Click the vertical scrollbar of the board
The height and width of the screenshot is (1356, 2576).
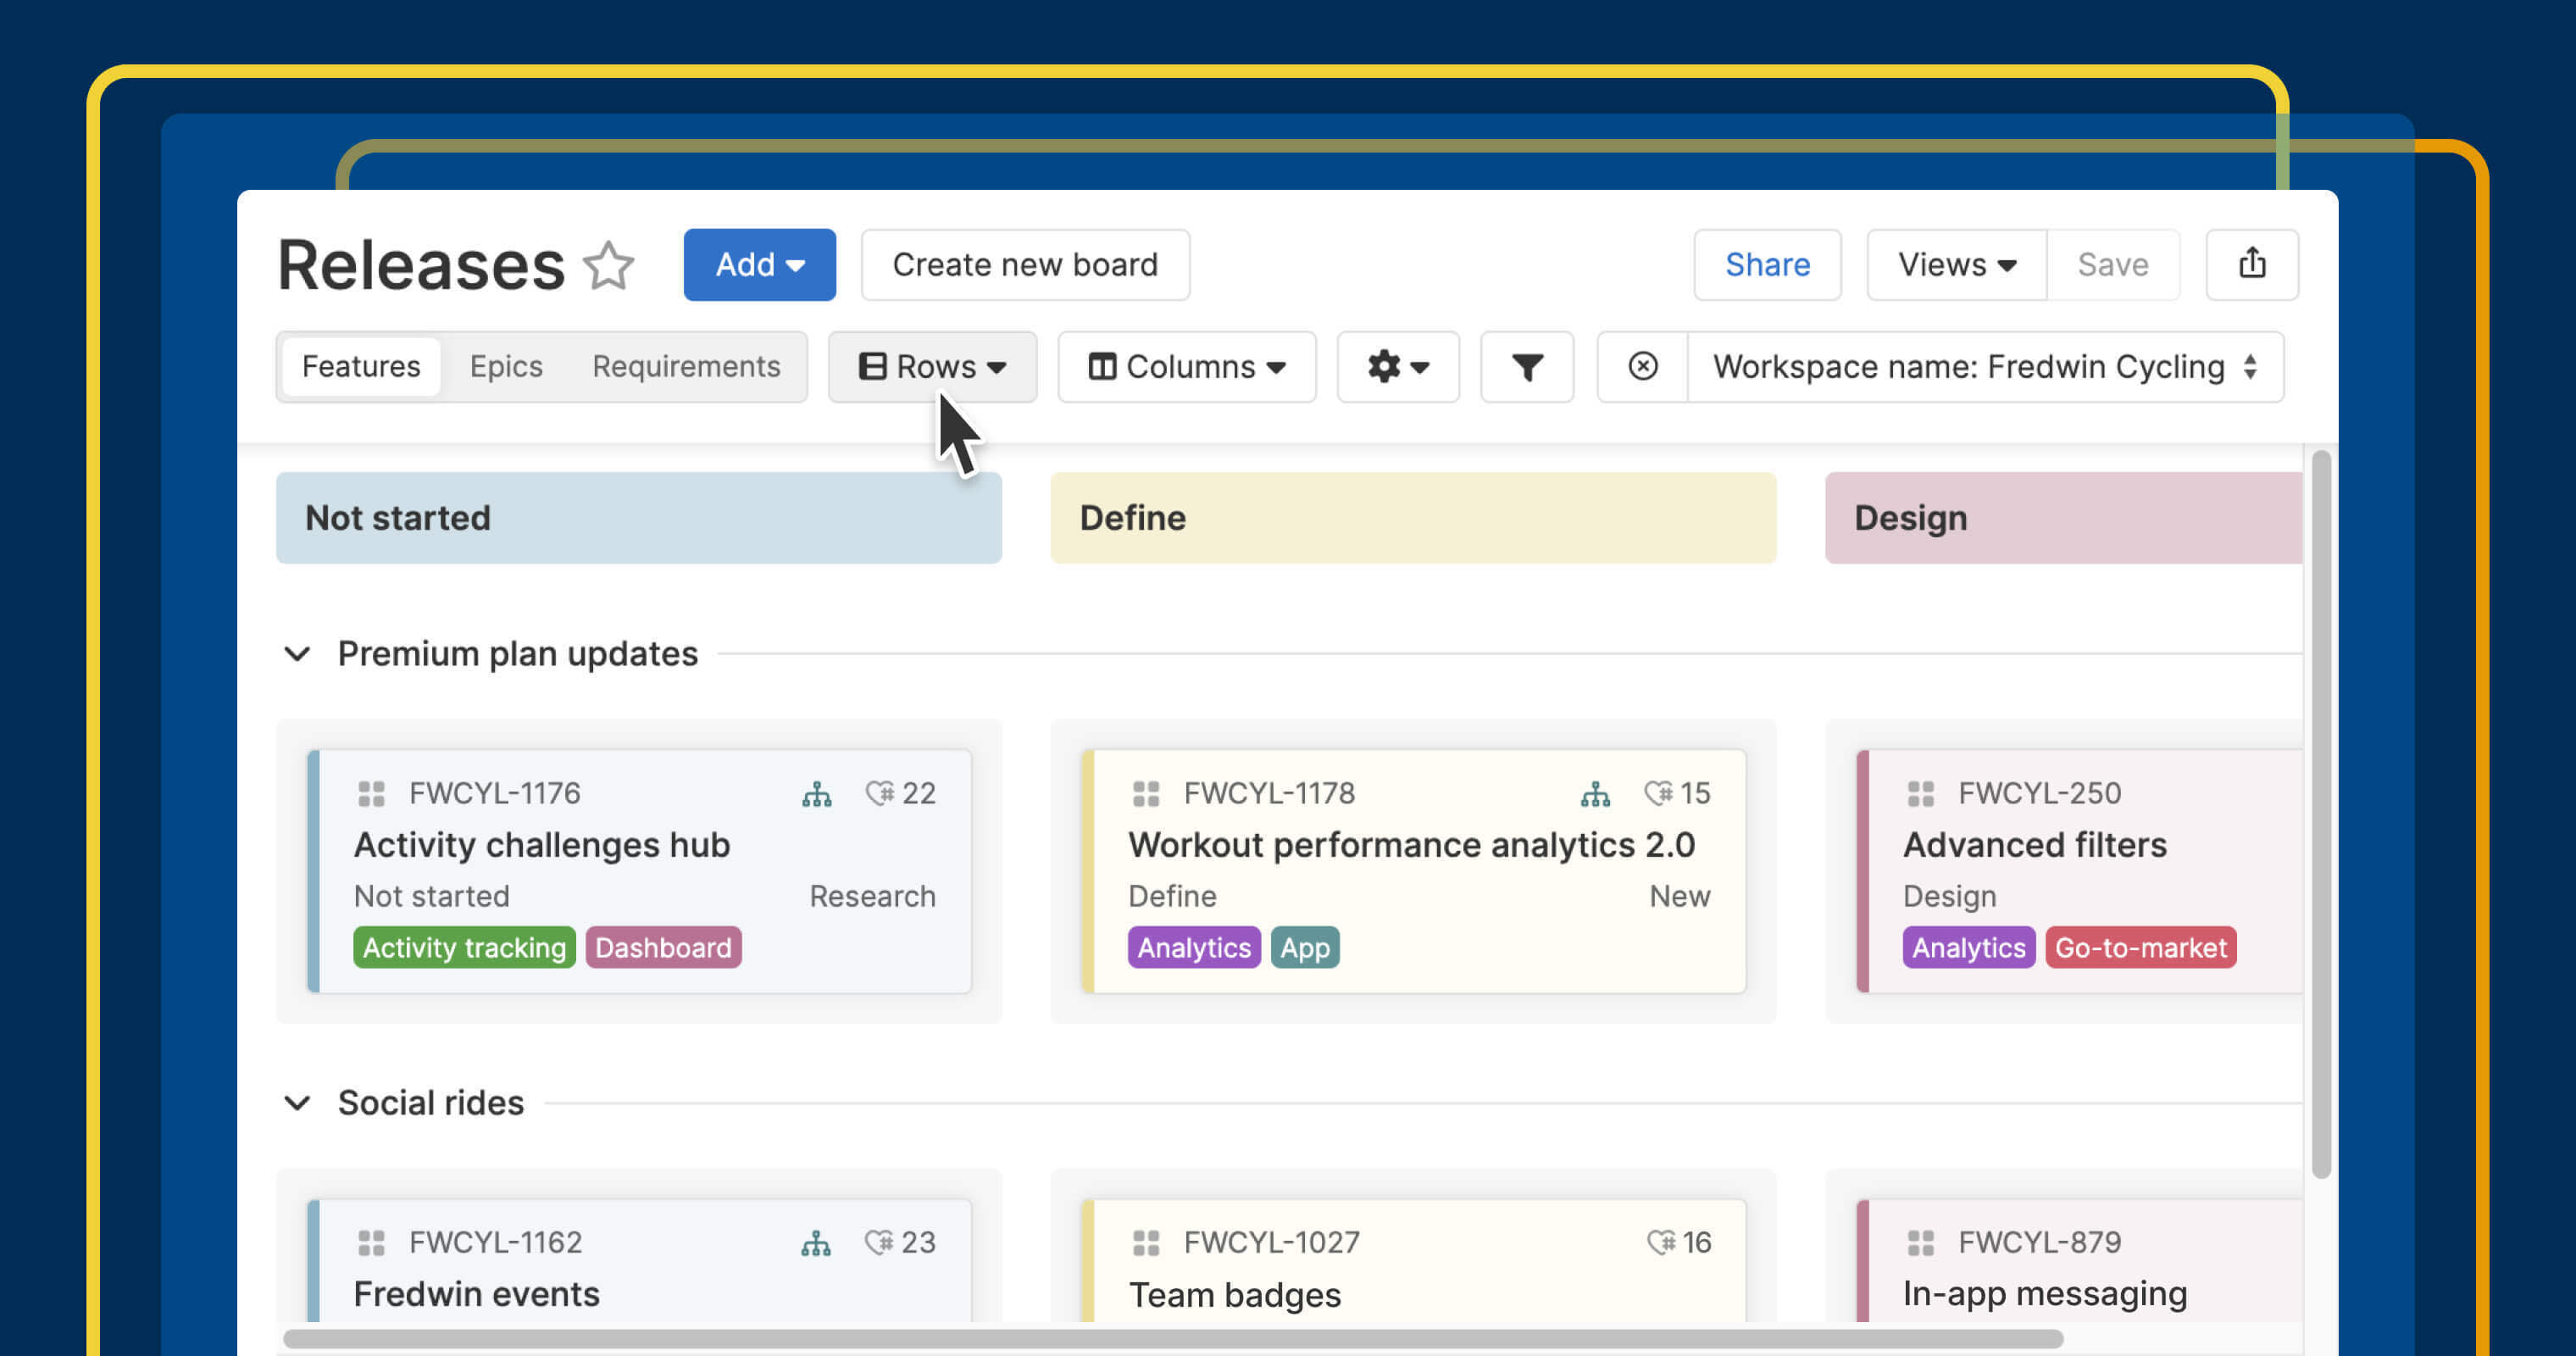(2321, 815)
